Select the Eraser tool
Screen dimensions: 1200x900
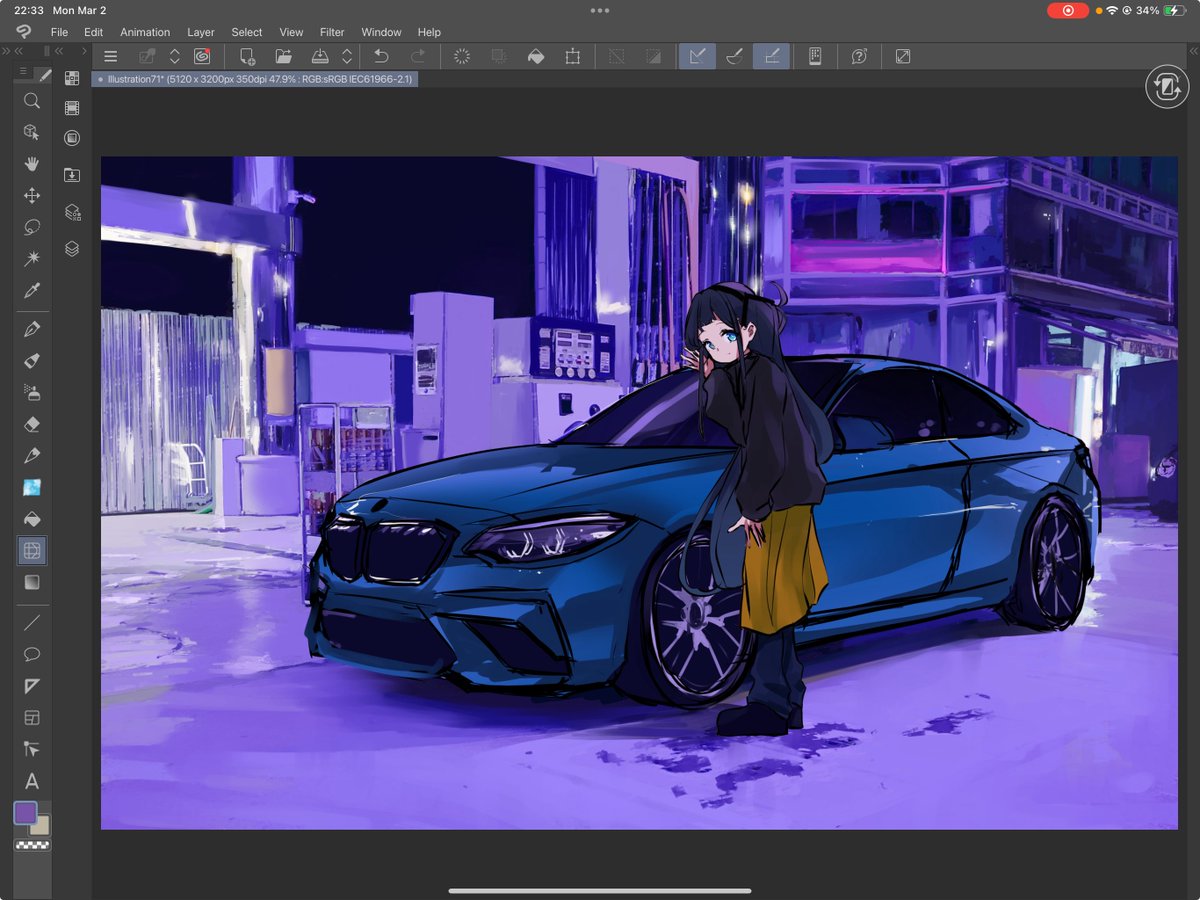tap(32, 424)
